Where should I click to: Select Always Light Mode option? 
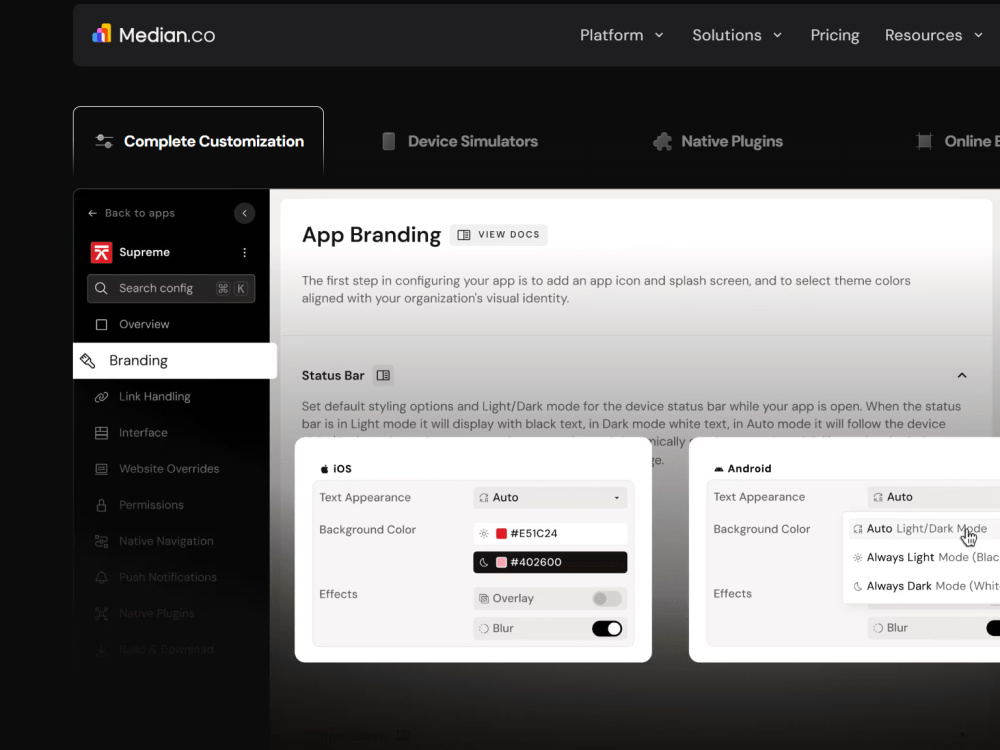pyautogui.click(x=925, y=557)
